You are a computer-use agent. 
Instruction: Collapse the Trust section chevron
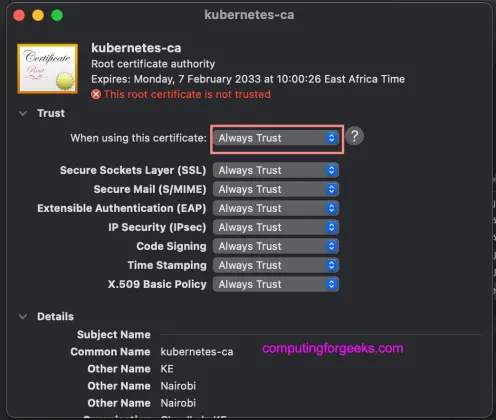coord(23,113)
